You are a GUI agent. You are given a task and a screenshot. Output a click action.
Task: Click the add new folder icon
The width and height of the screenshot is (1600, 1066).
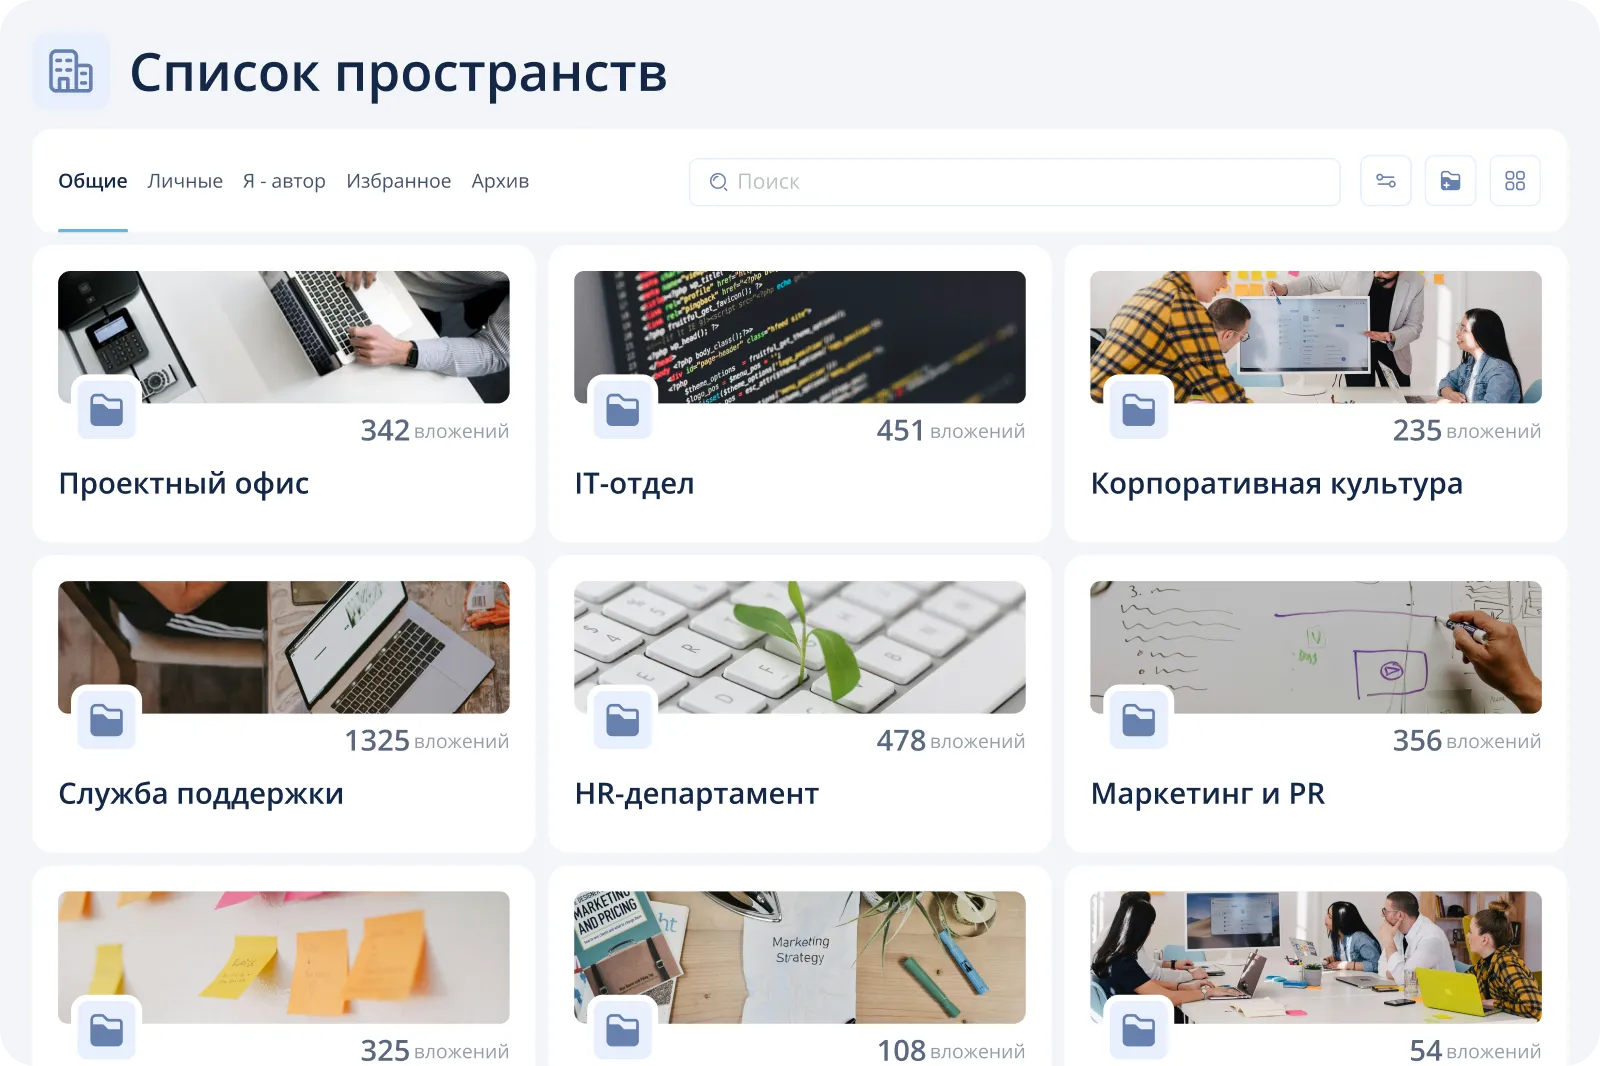tap(1450, 181)
